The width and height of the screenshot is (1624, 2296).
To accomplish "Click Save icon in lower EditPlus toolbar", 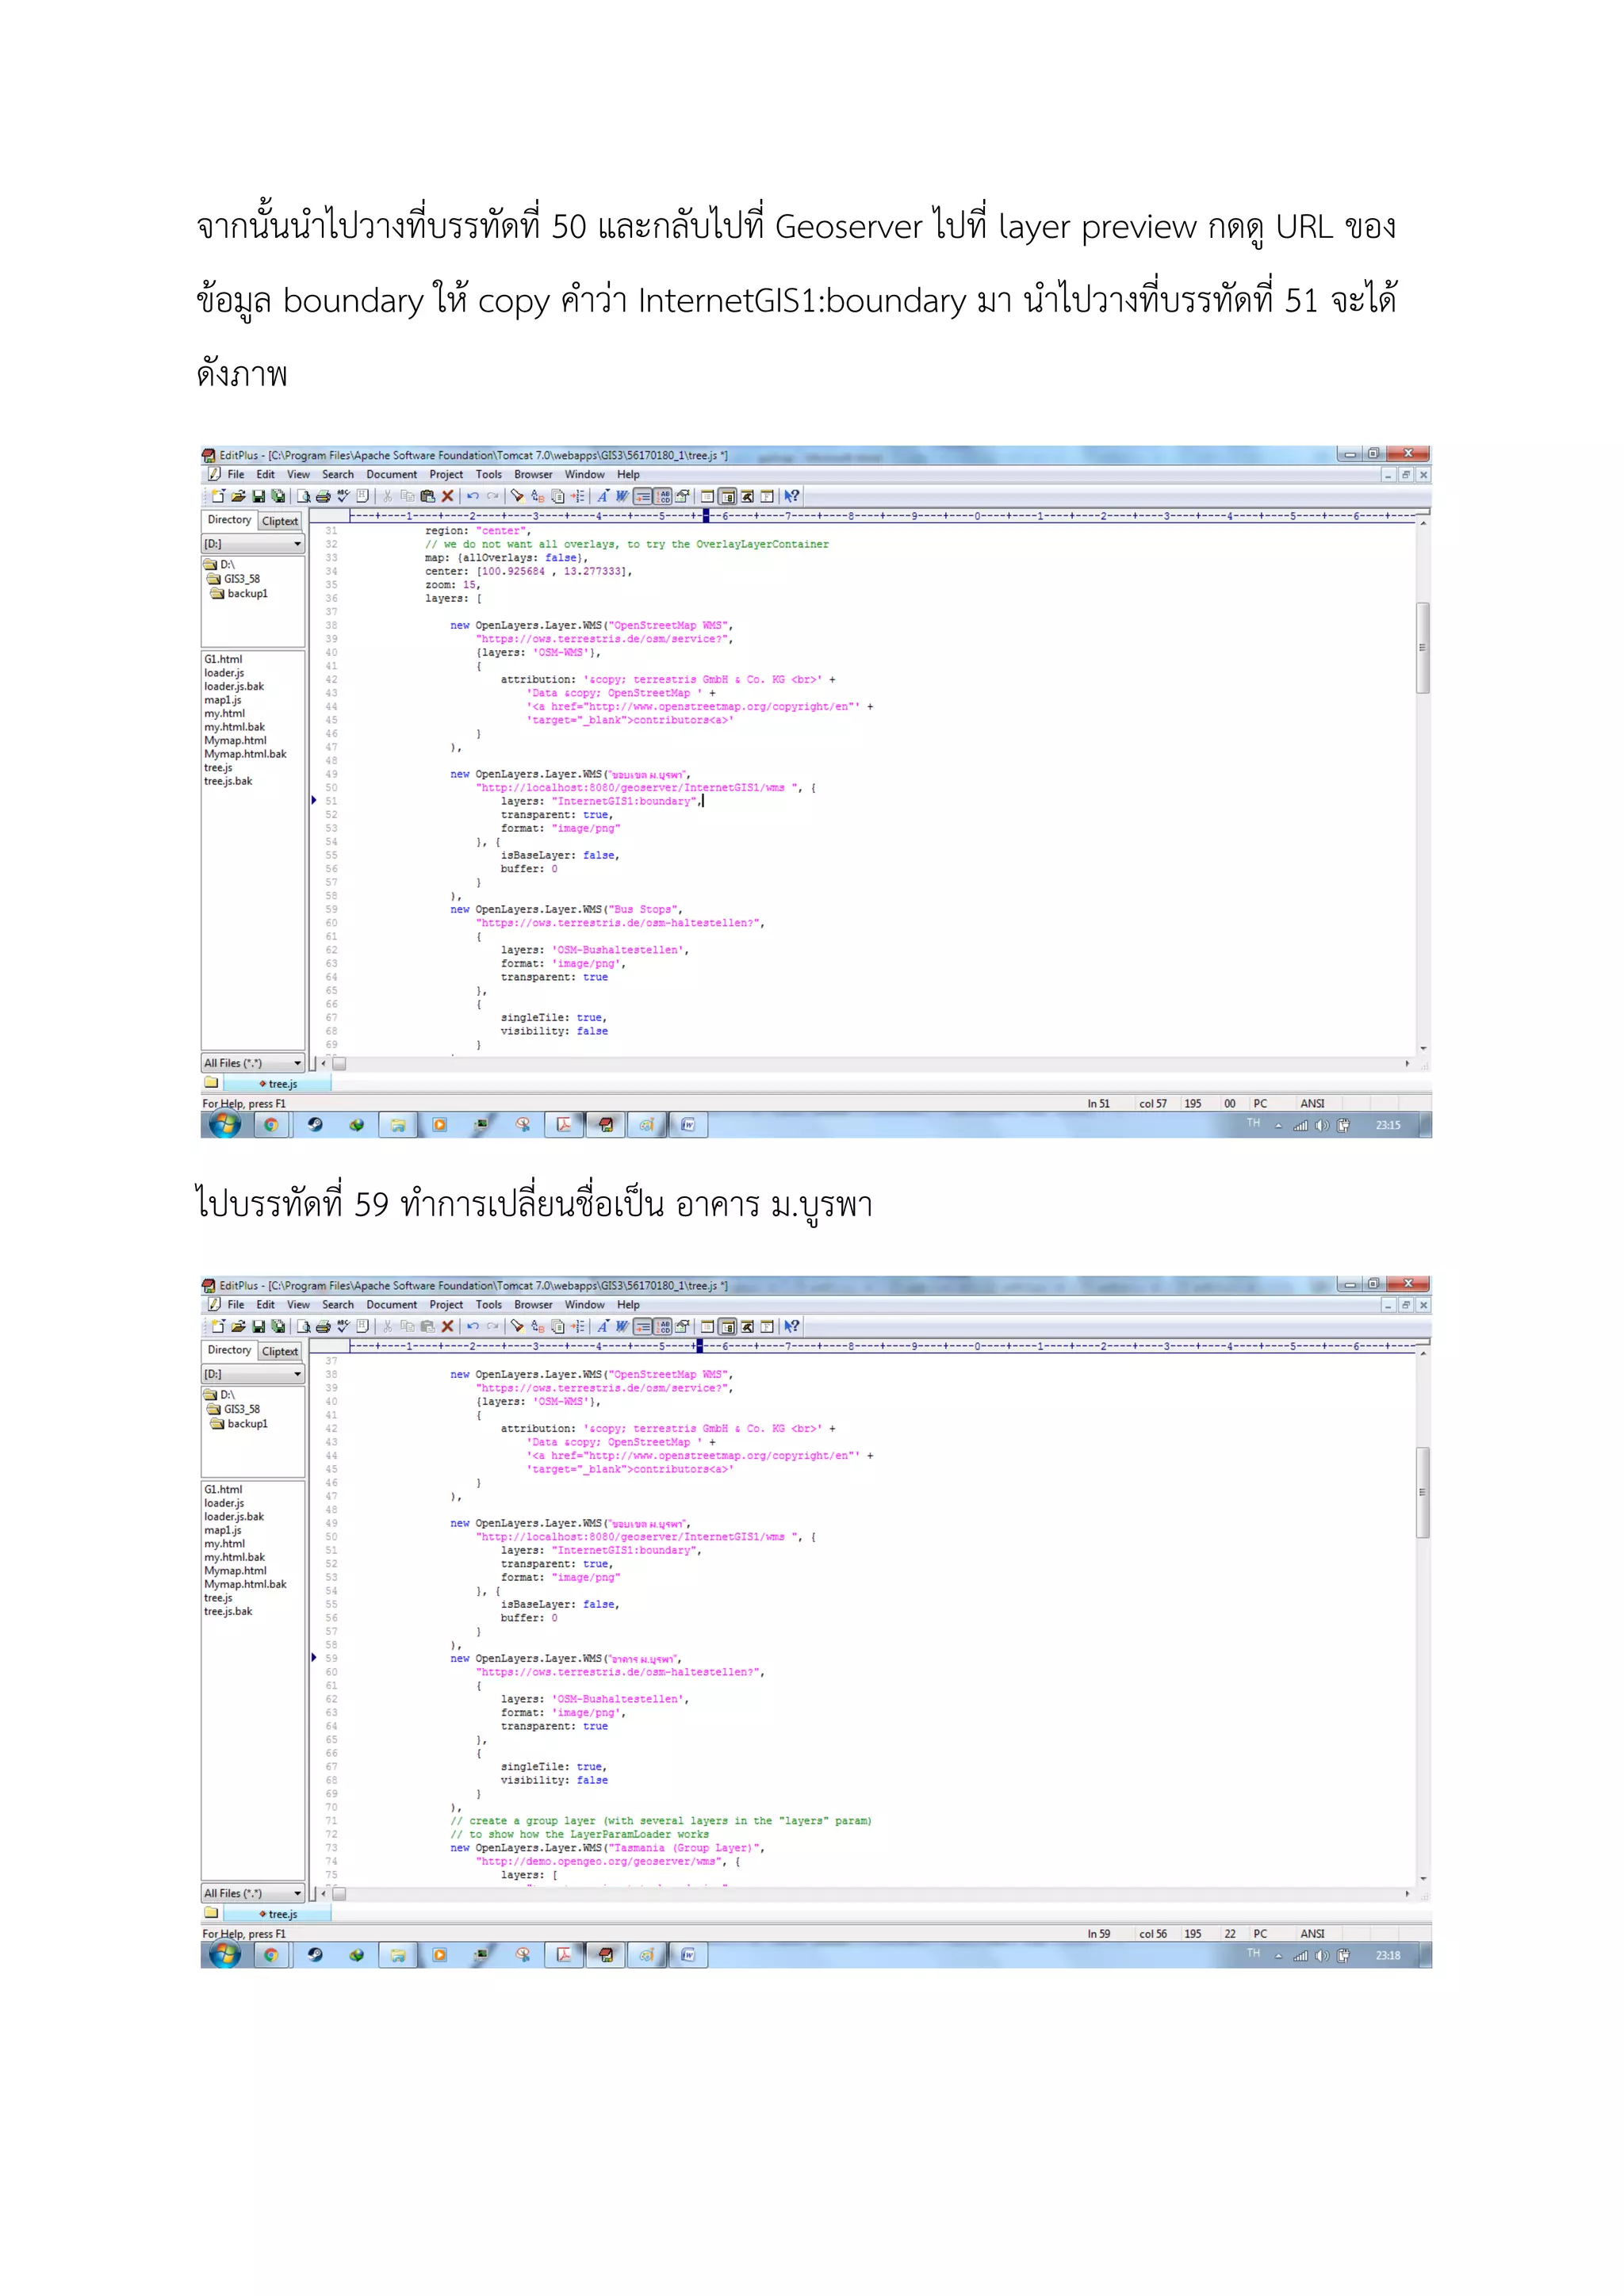I will point(258,1326).
